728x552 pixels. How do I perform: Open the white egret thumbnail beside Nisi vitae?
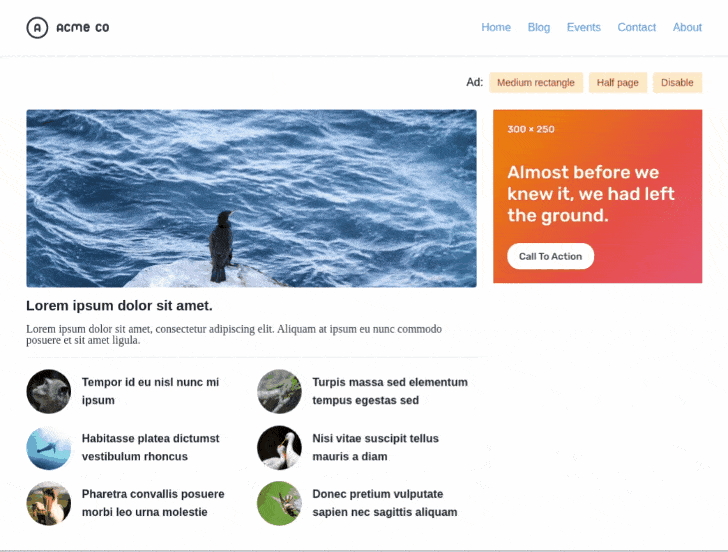click(x=280, y=448)
